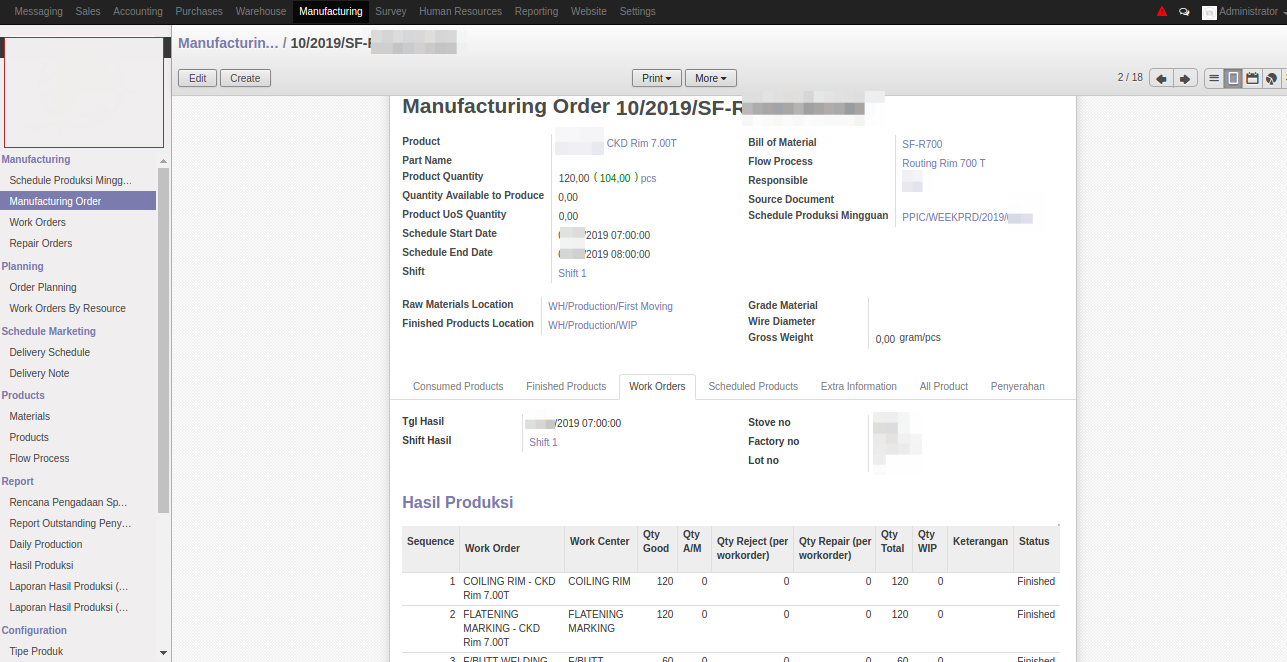Screen dimensions: 1287x662
Task: Open the More actions dropdown
Action: [x=711, y=78]
